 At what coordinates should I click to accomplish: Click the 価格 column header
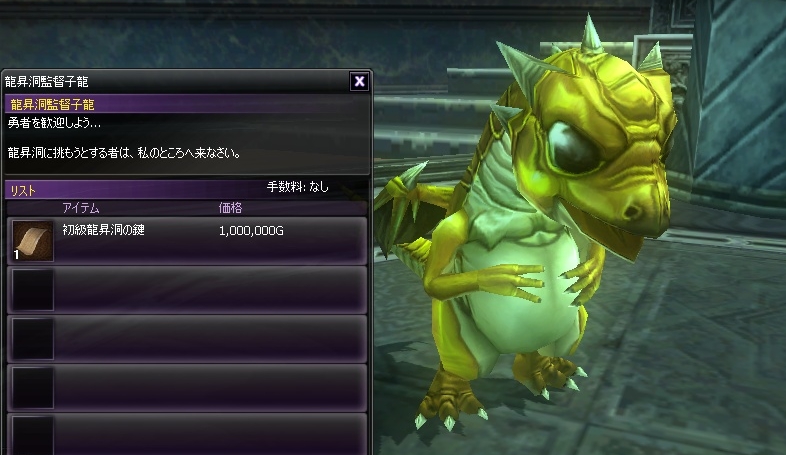pyautogui.click(x=230, y=208)
